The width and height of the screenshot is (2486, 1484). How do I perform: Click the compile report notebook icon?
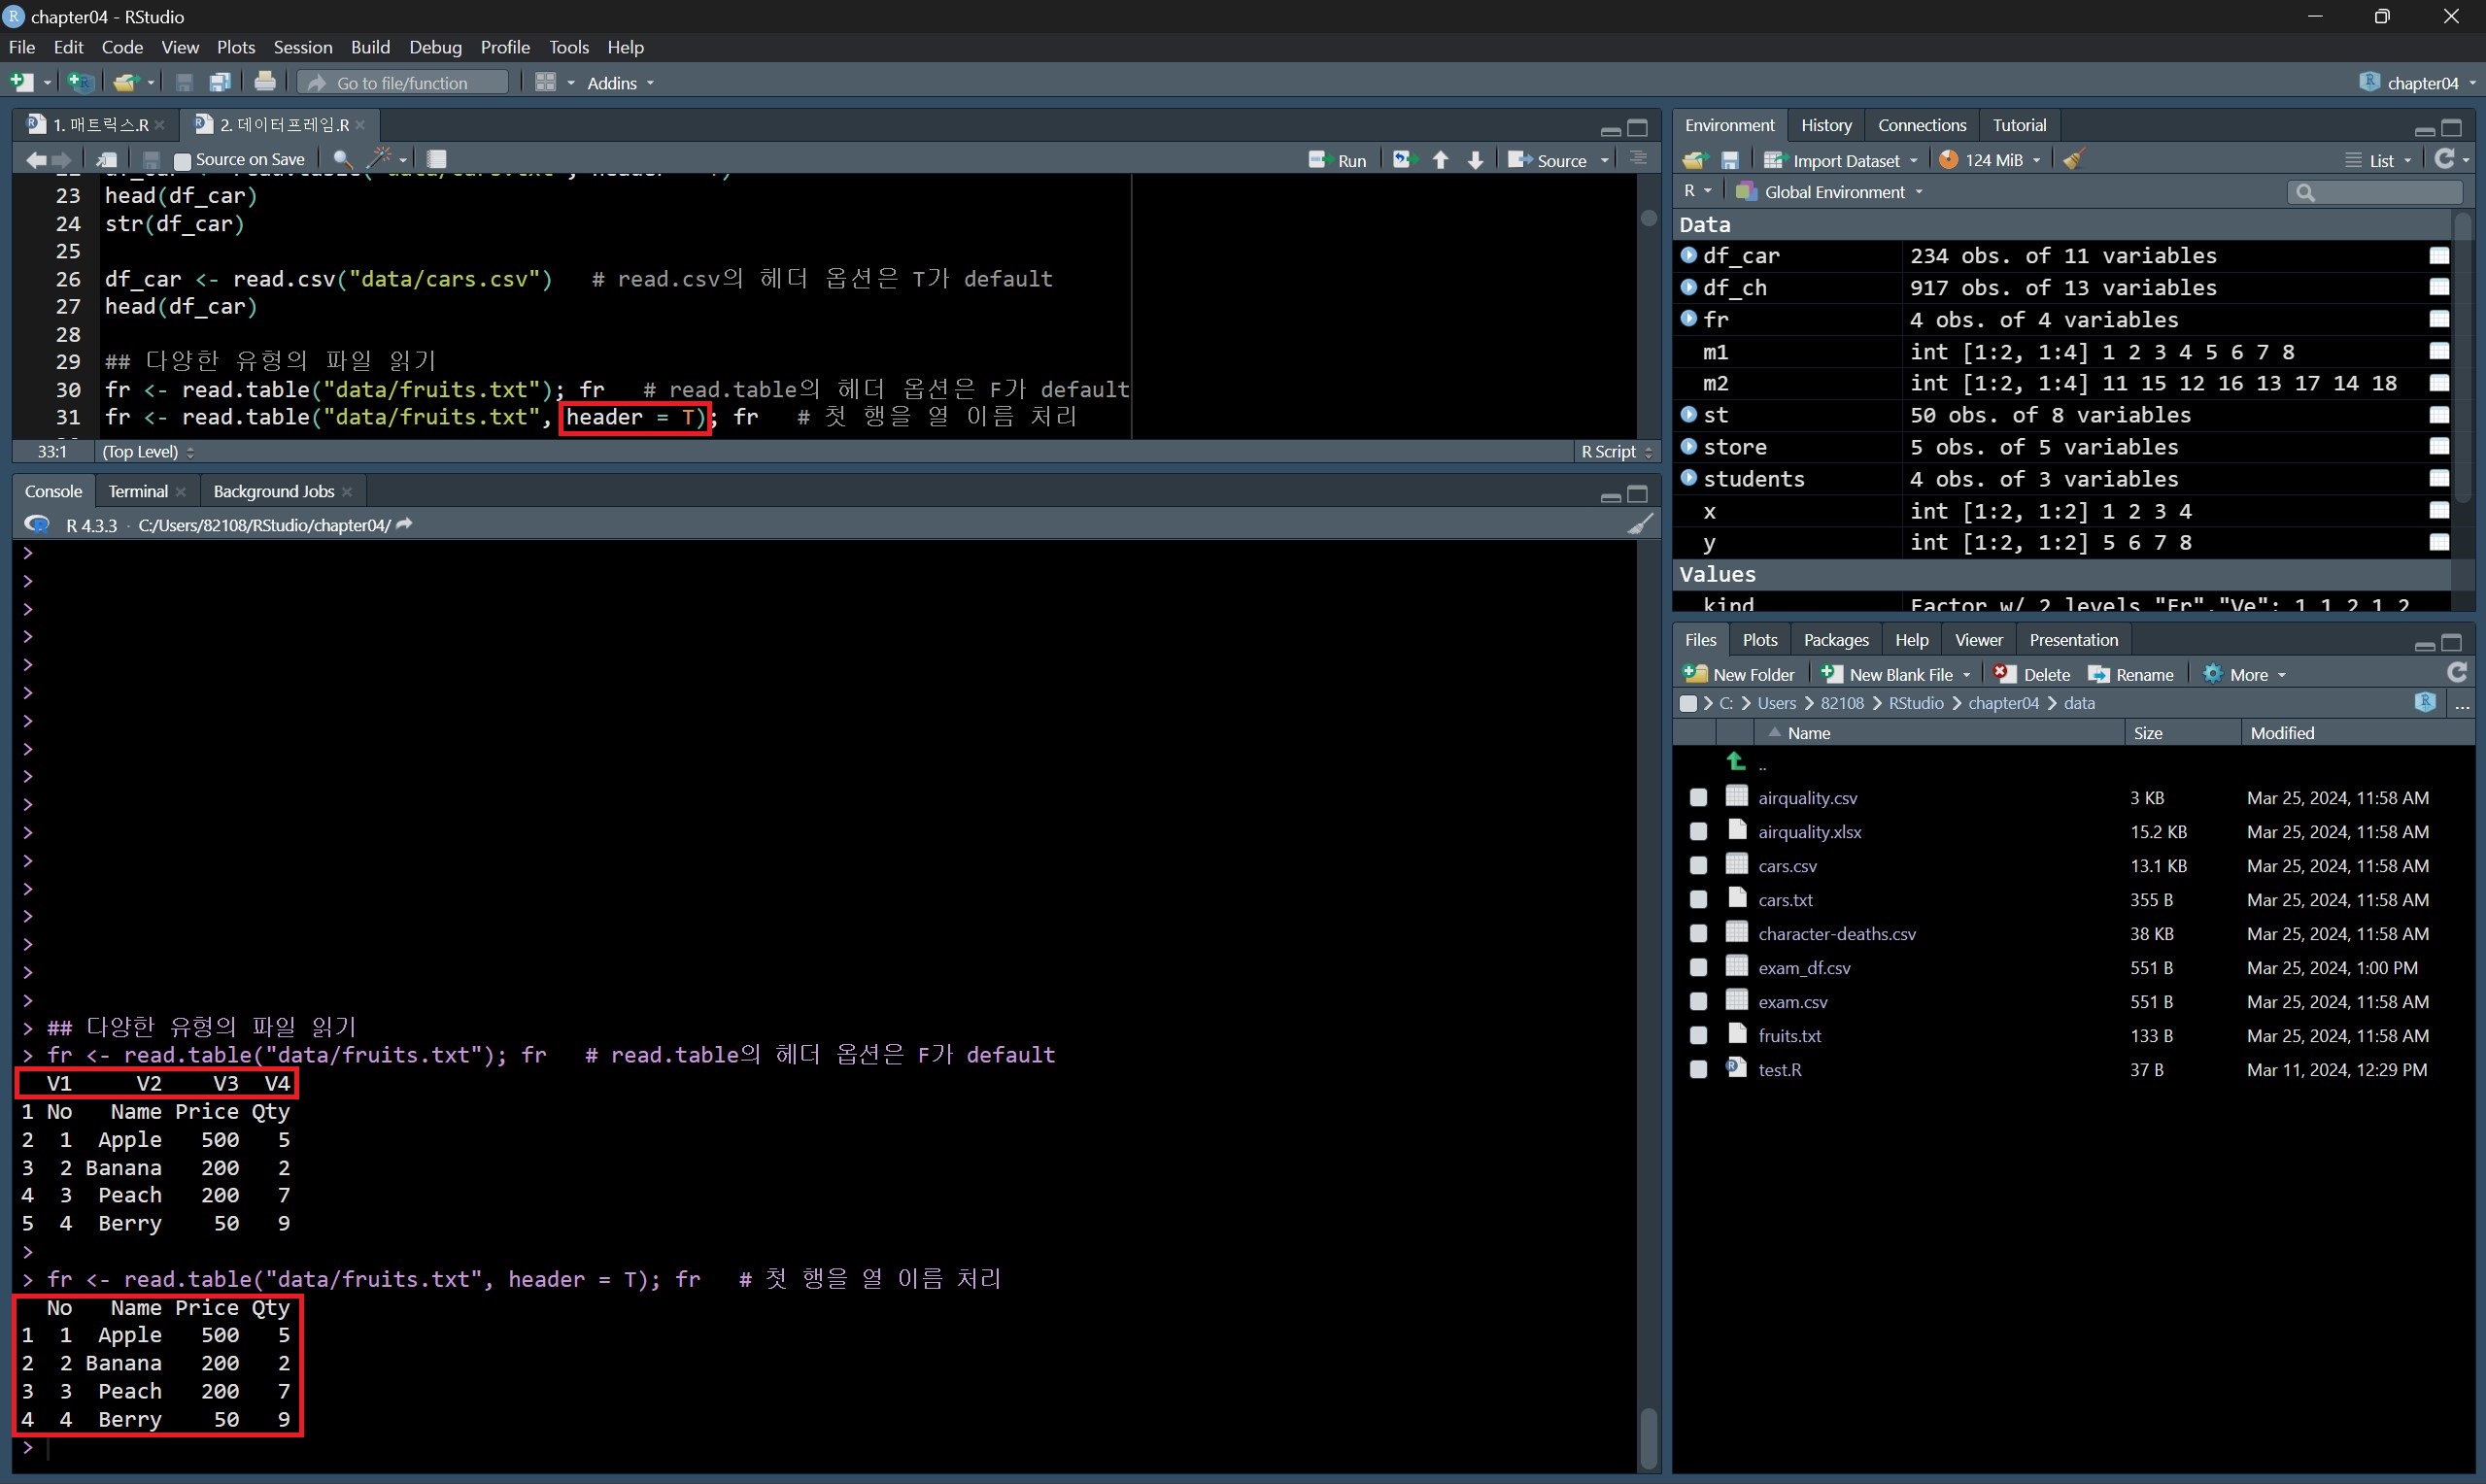(x=437, y=159)
